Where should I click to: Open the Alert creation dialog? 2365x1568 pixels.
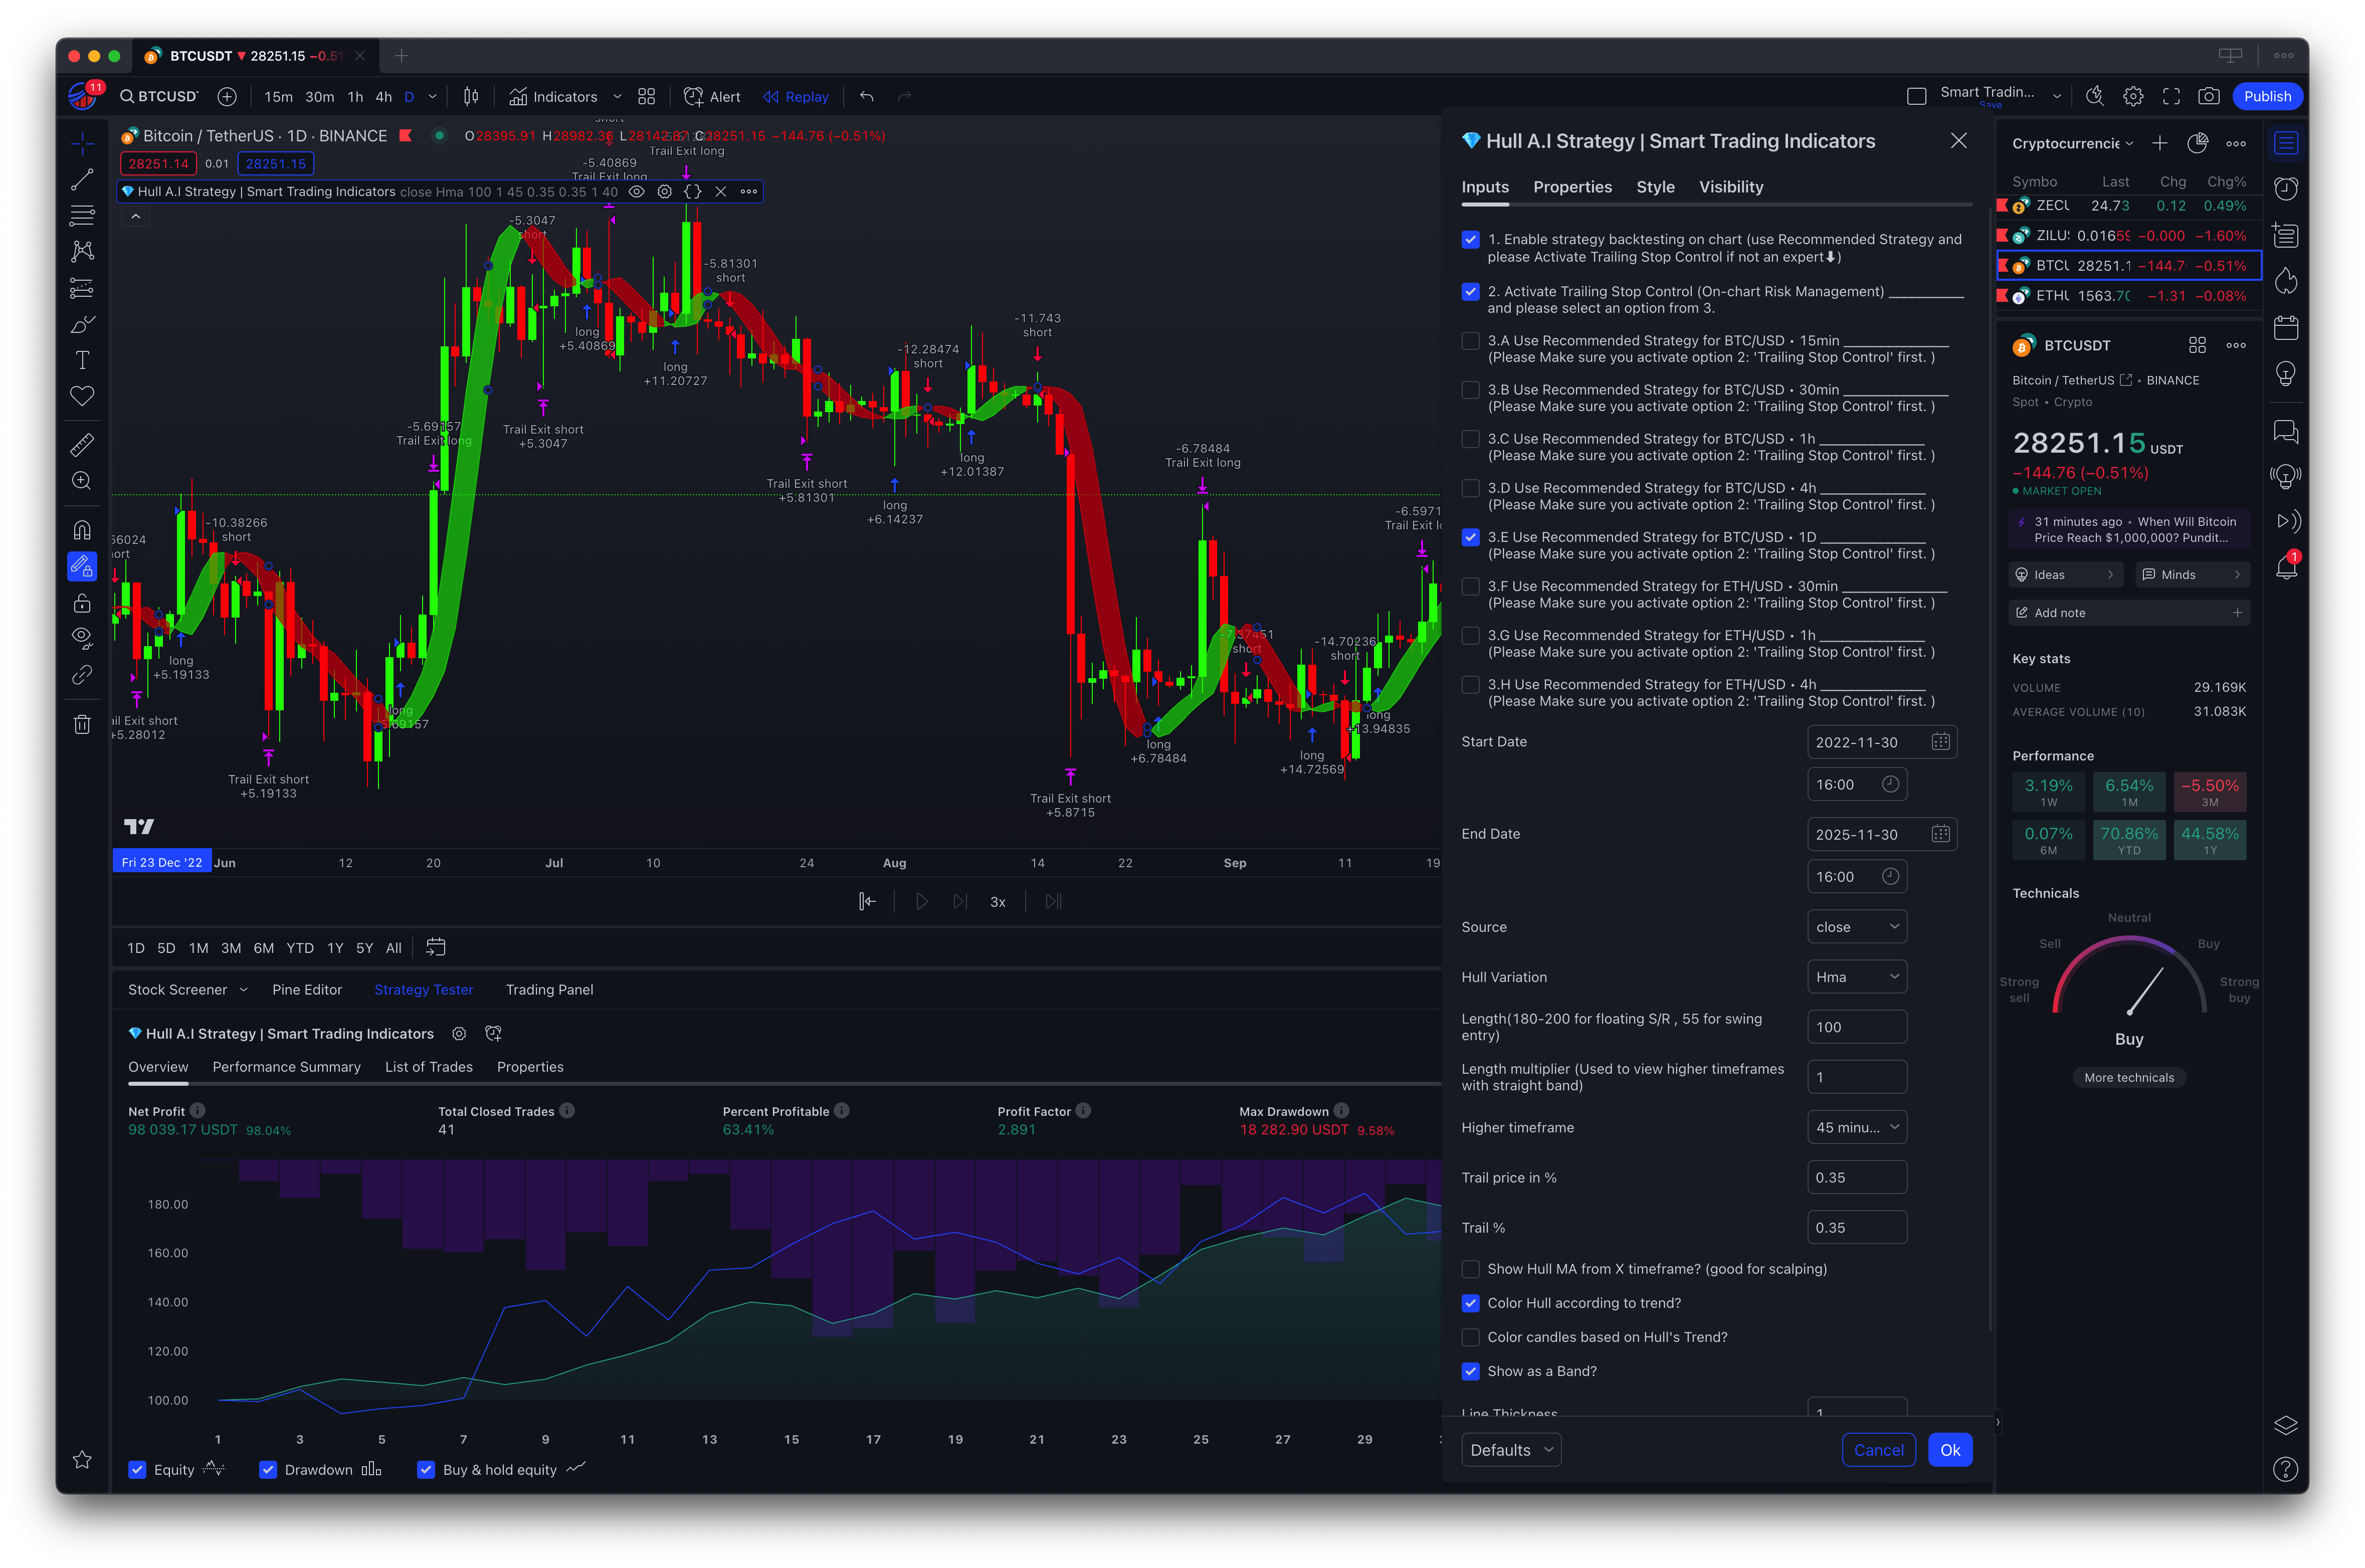click(712, 97)
